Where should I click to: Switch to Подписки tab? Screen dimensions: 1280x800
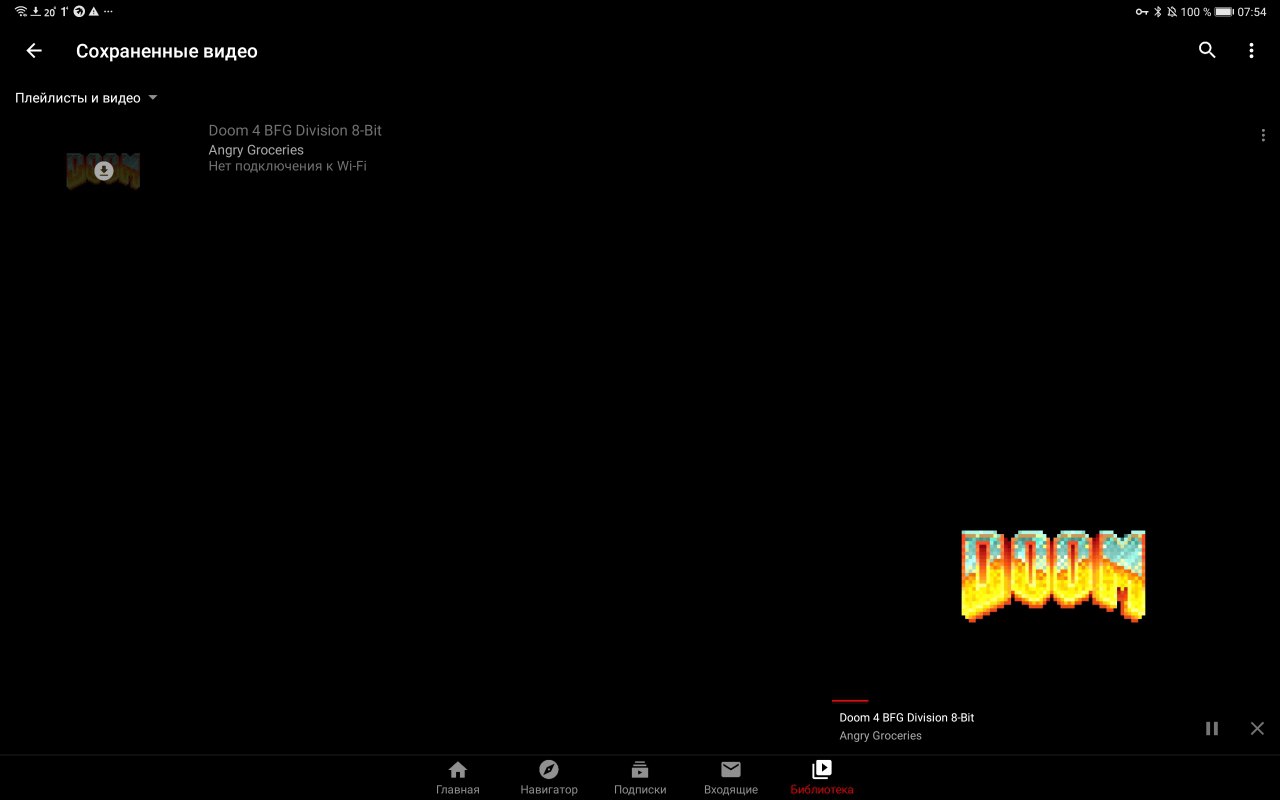(640, 778)
